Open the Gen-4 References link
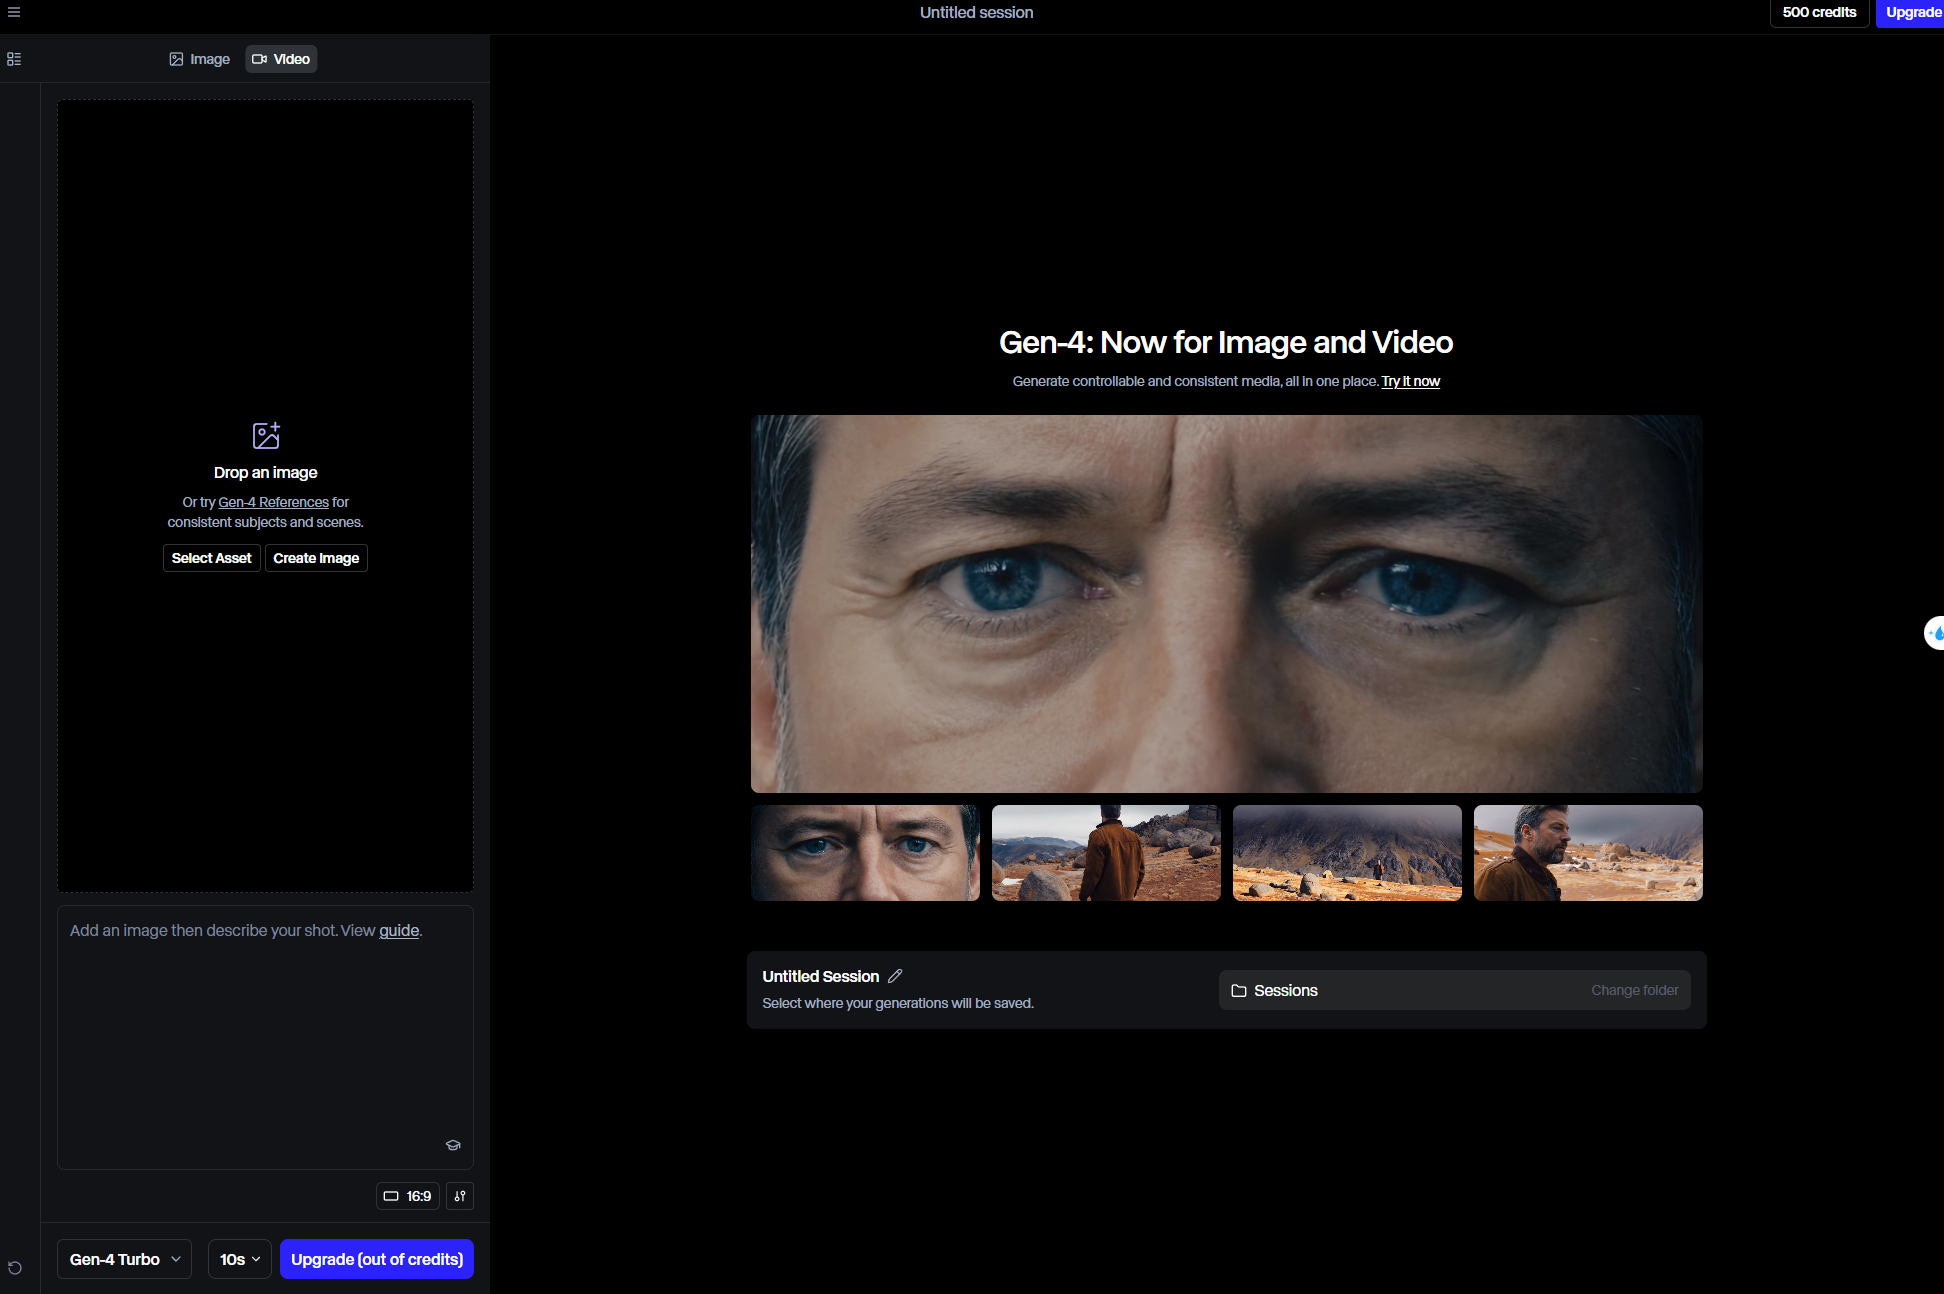1944x1294 pixels. [x=273, y=502]
